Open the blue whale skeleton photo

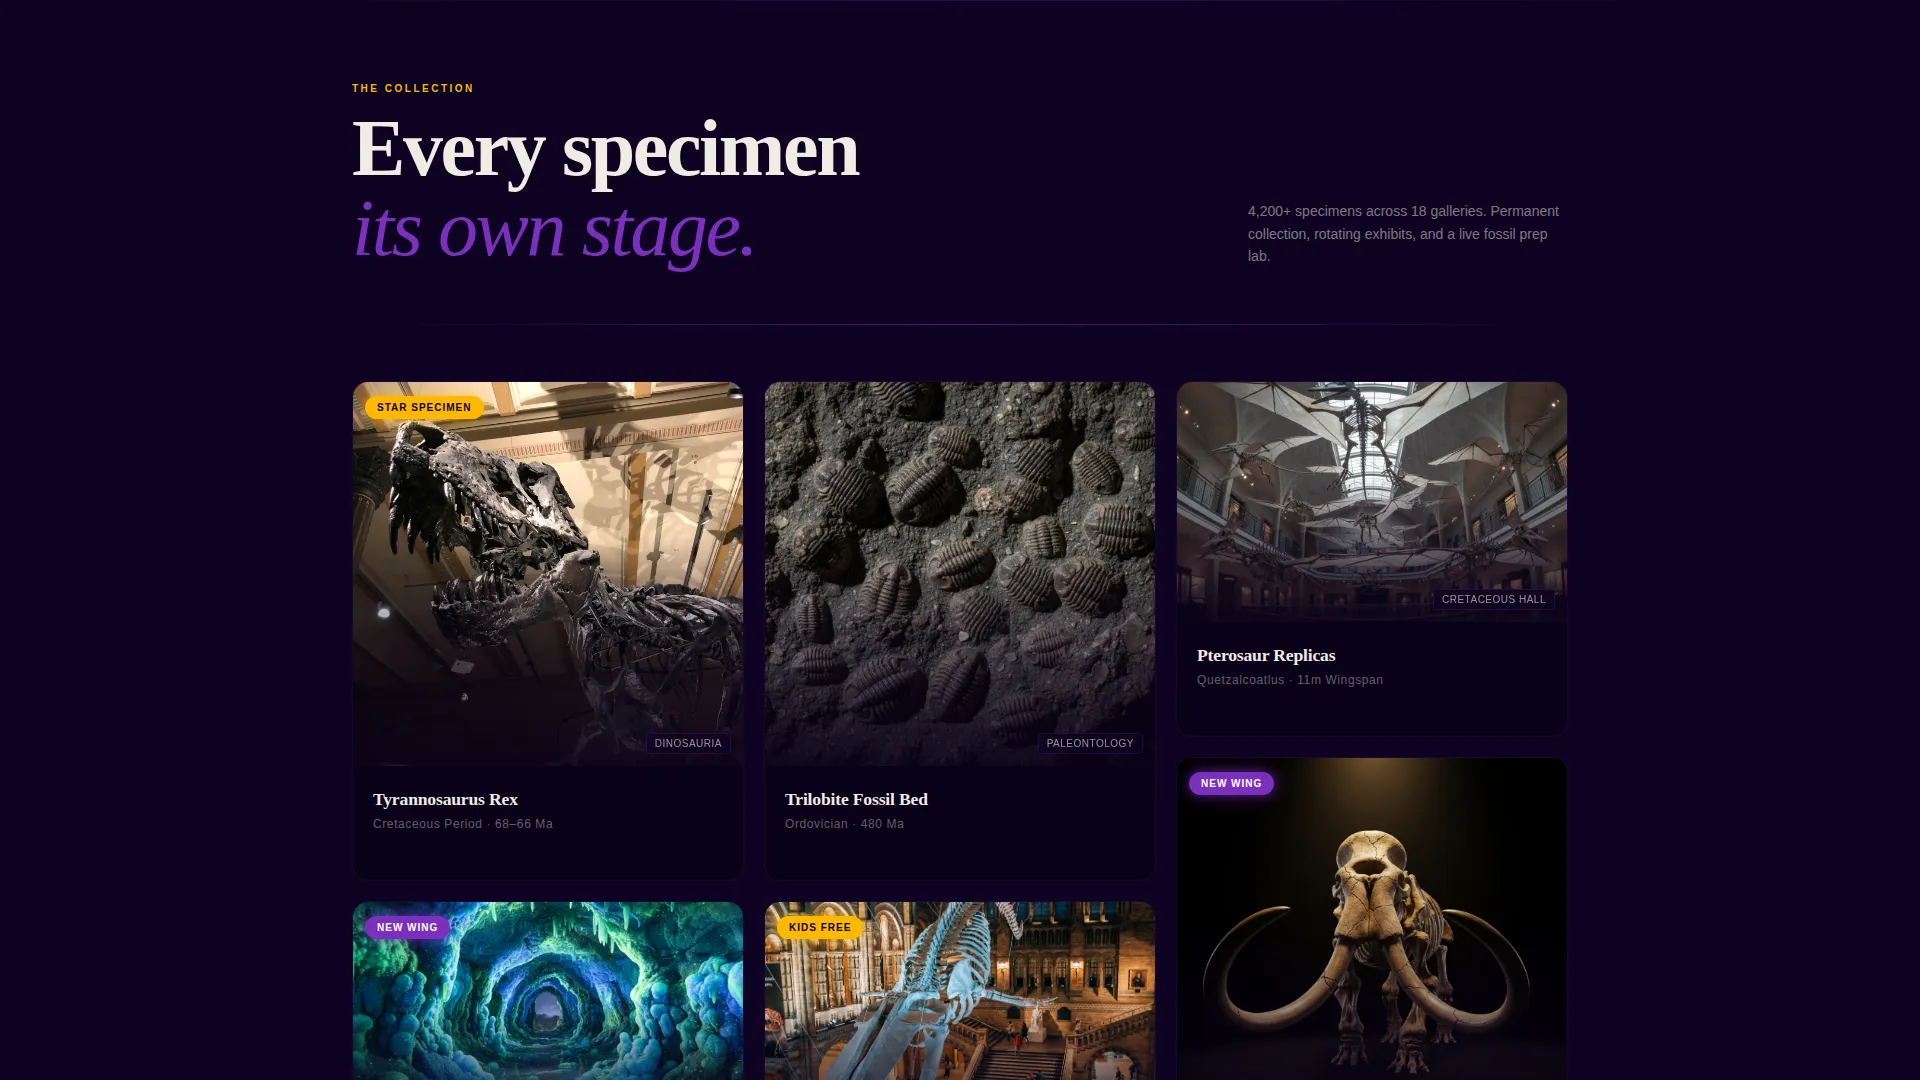pos(960,991)
